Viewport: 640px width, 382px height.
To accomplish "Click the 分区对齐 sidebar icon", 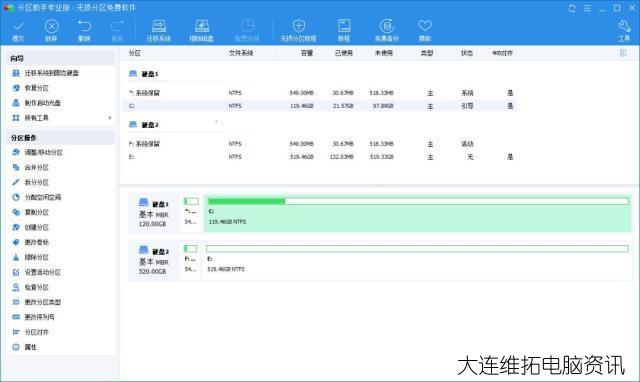I will 16,332.
